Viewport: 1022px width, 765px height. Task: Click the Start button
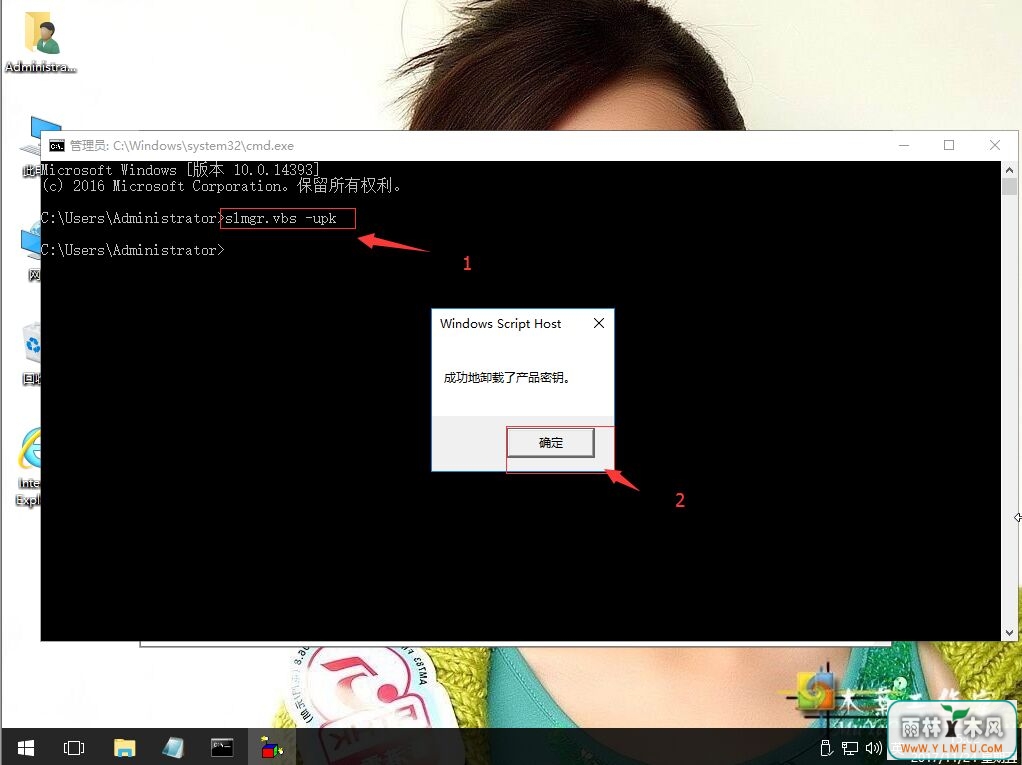click(24, 747)
